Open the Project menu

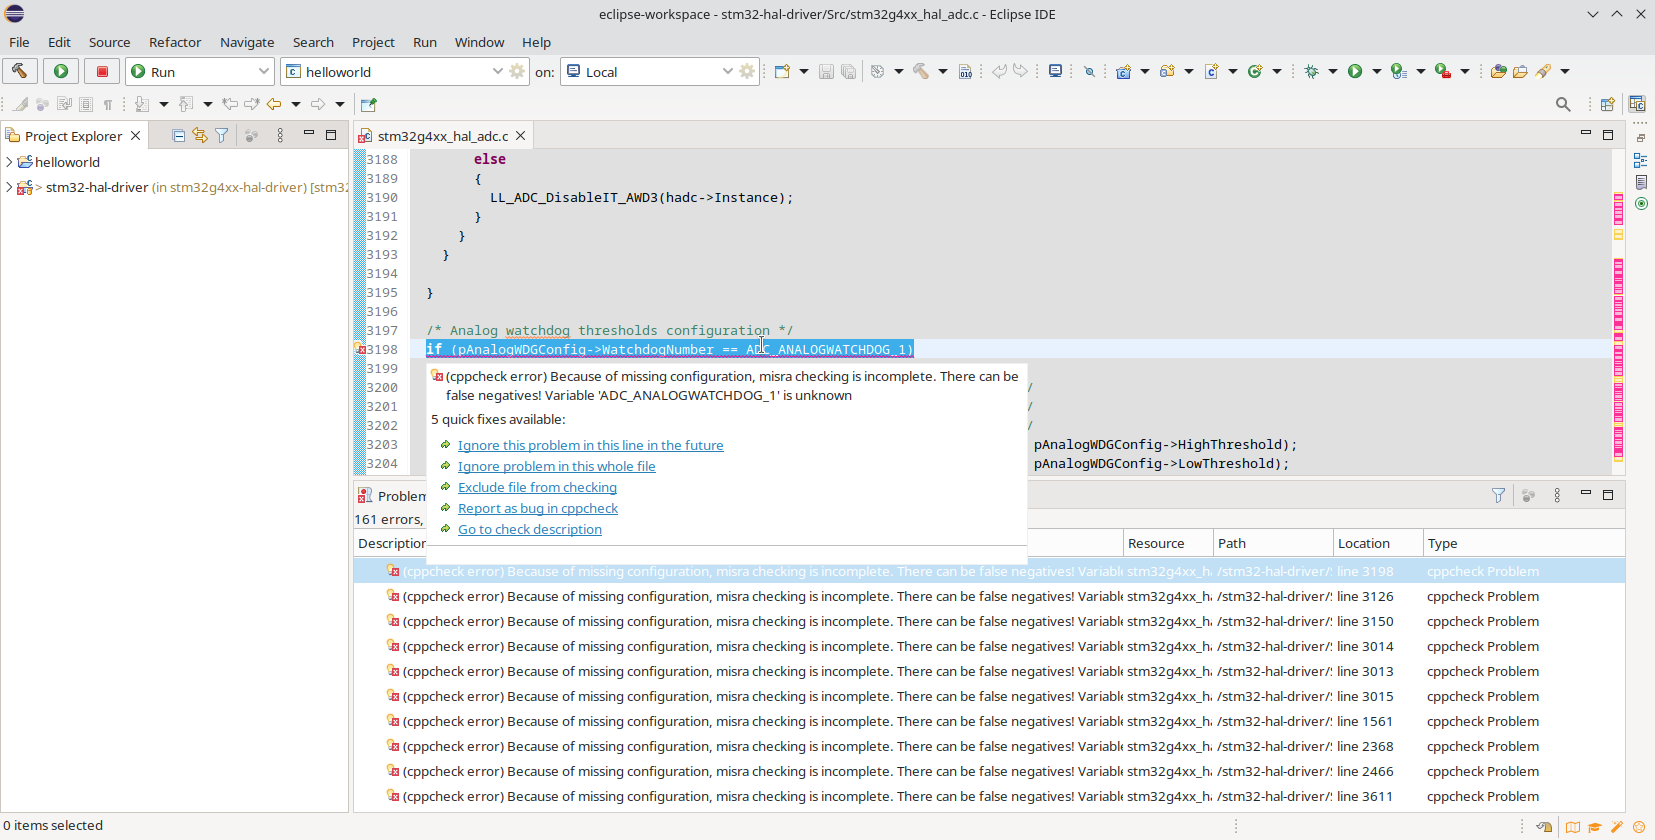[x=373, y=42]
